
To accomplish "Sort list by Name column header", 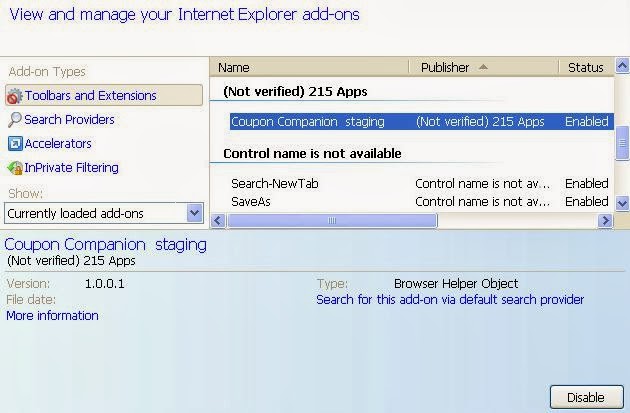I will tap(309, 67).
